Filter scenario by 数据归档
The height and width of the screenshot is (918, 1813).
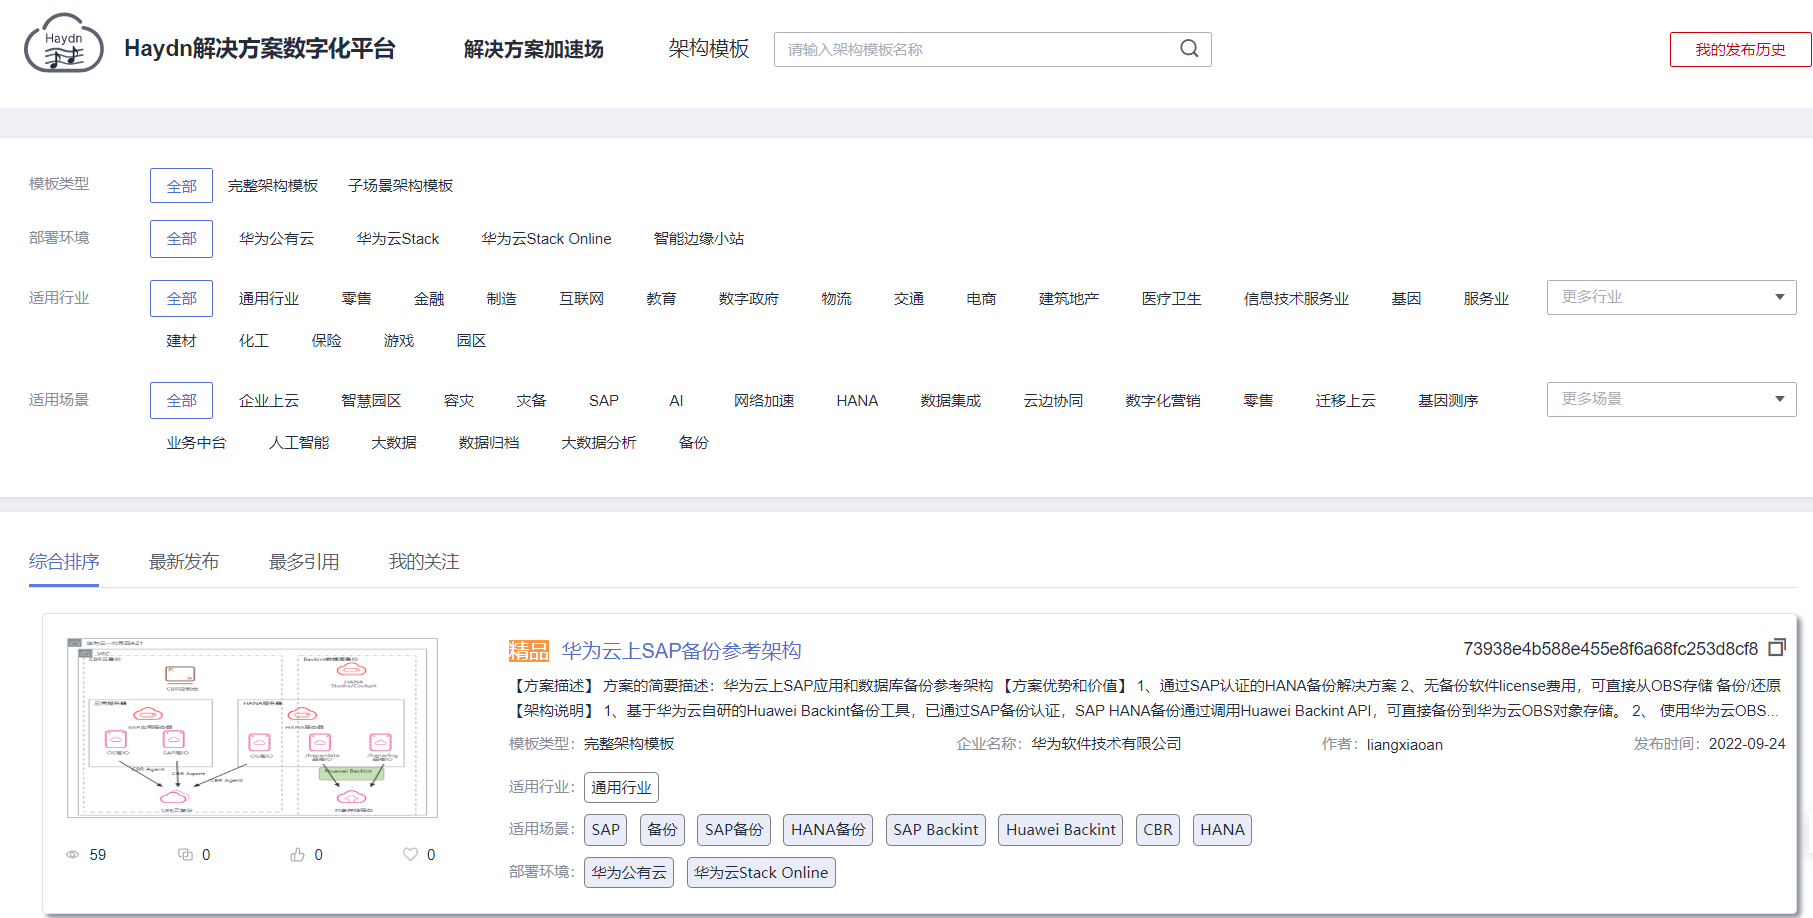pos(489,443)
